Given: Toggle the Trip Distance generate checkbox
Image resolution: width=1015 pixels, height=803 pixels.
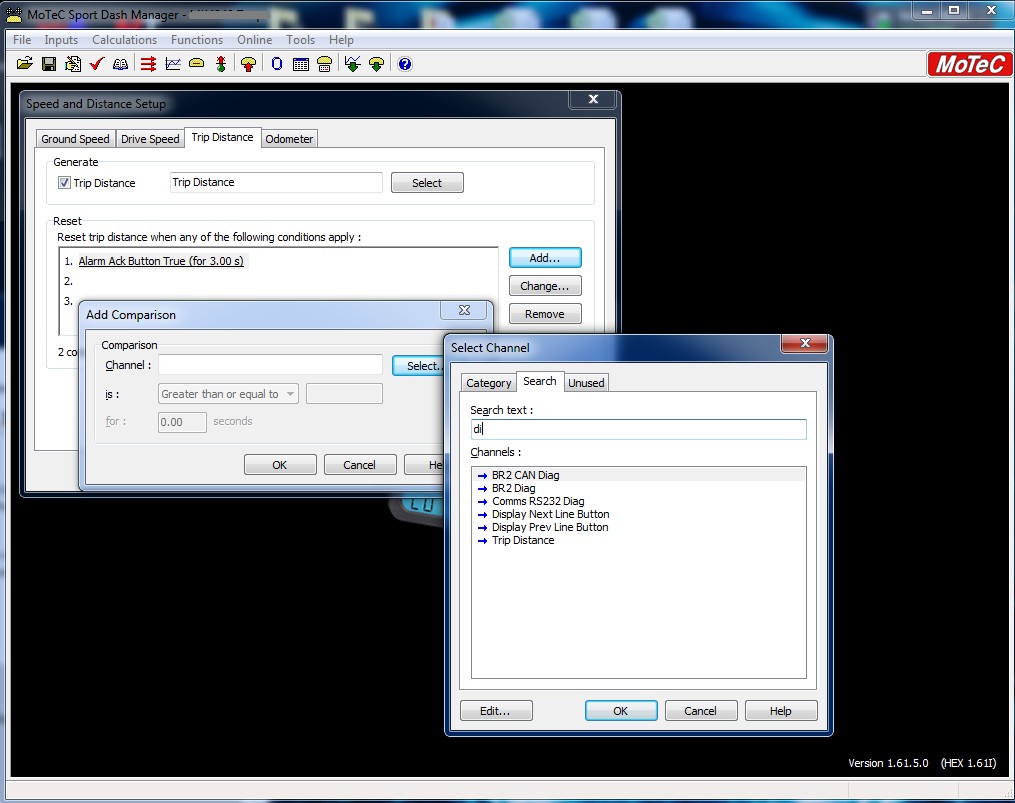Looking at the screenshot, I should (64, 183).
